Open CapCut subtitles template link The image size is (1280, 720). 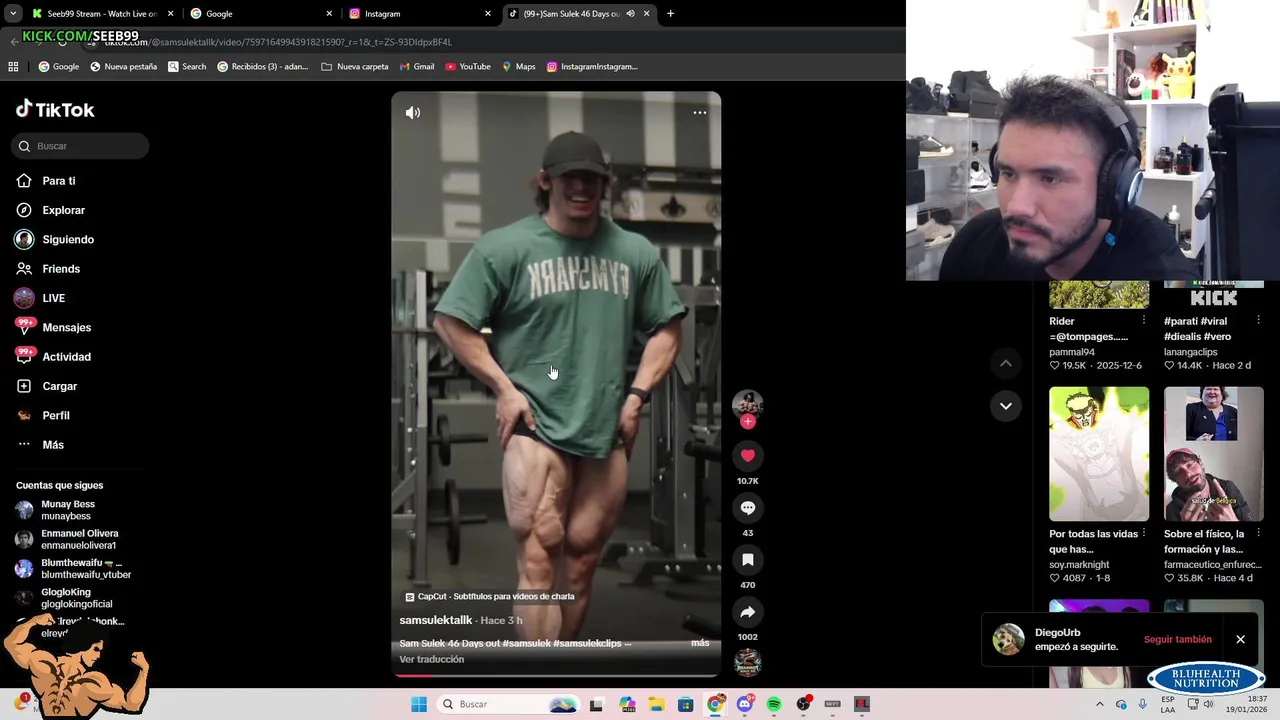[x=489, y=596]
